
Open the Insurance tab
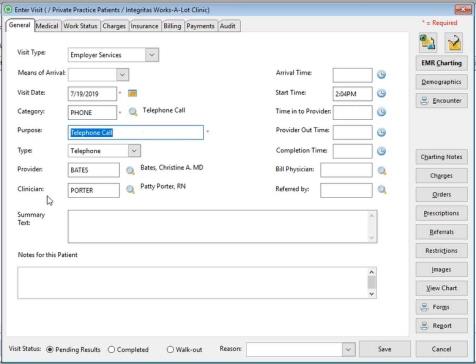pos(144,26)
